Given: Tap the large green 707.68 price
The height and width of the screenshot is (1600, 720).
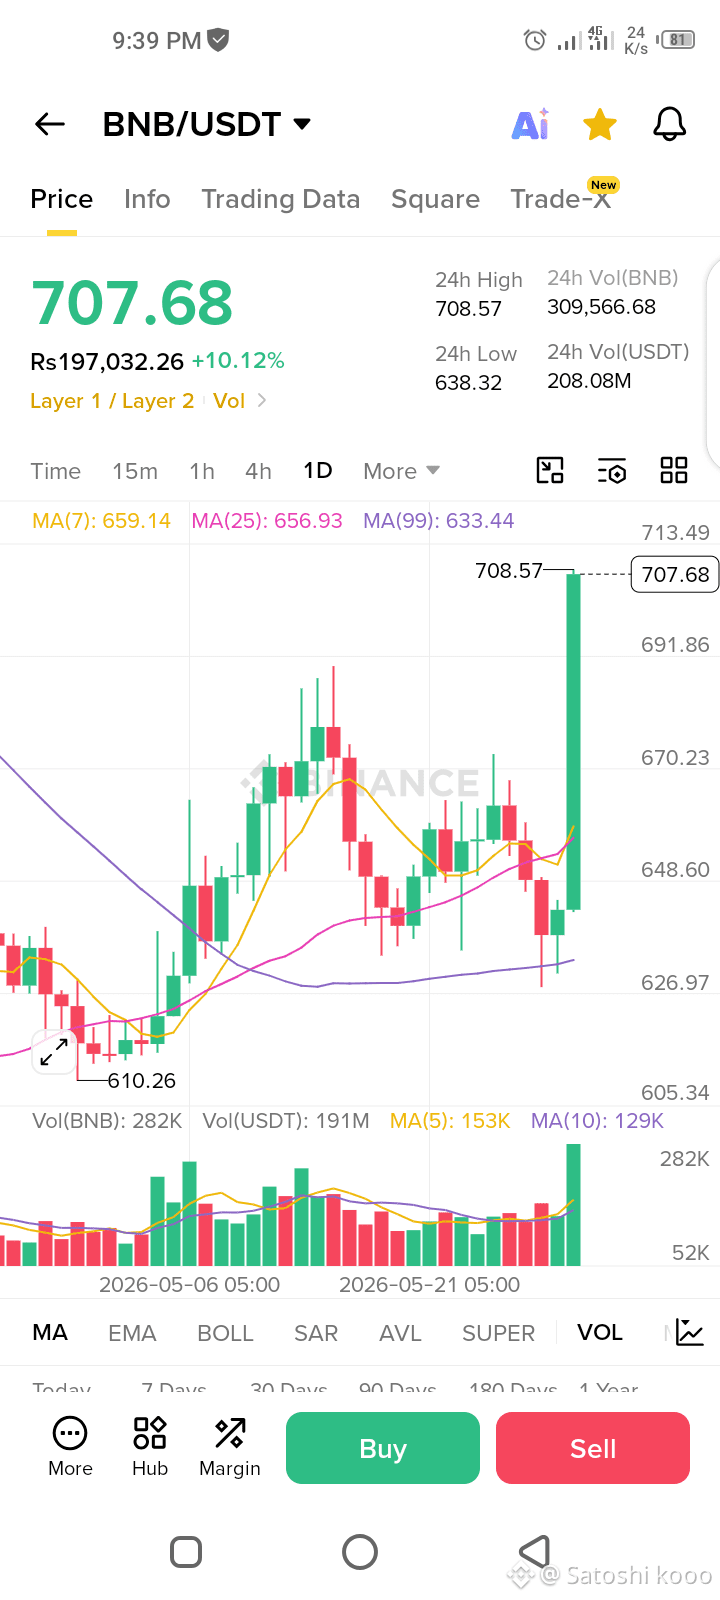Looking at the screenshot, I should click(132, 303).
